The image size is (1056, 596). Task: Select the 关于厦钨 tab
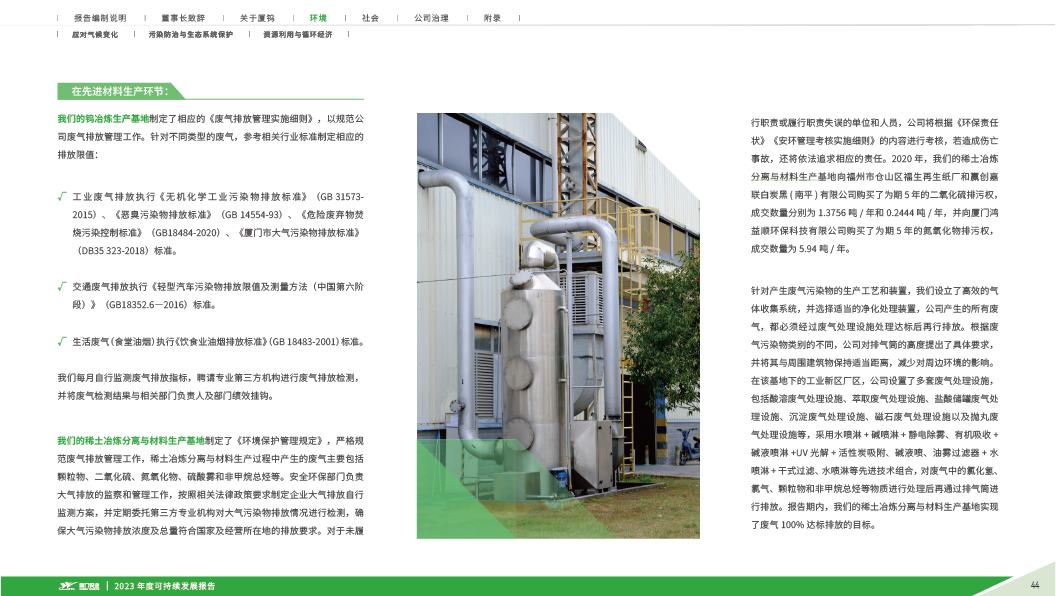tap(256, 18)
